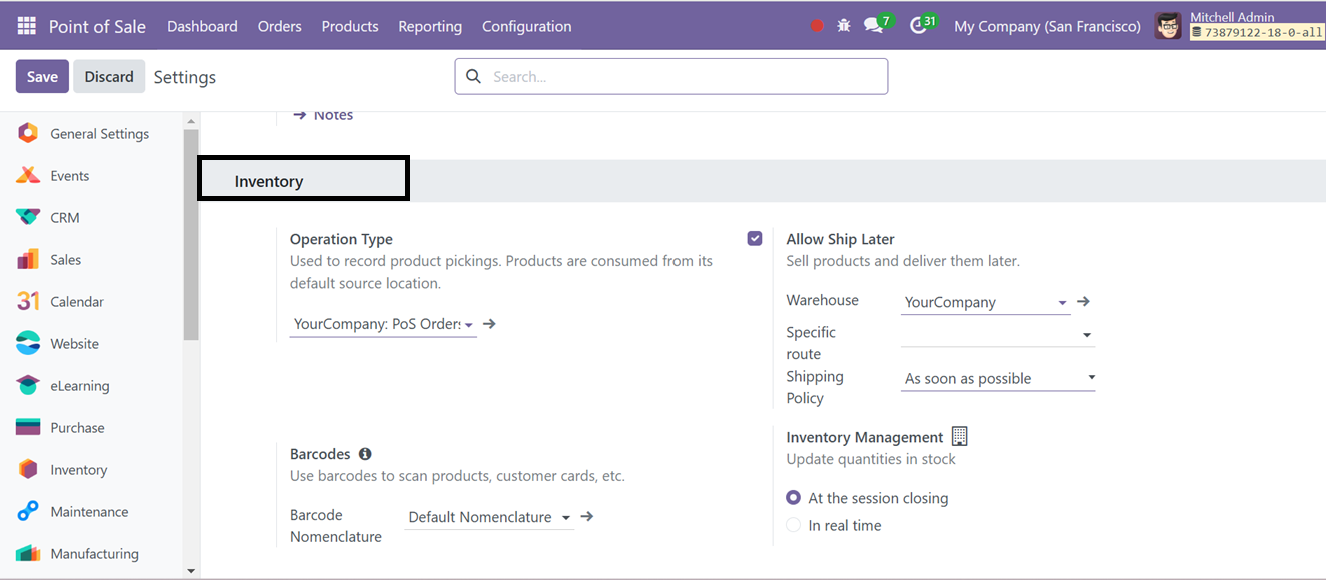Open the Dashboard menu
The height and width of the screenshot is (580, 1326).
[202, 26]
